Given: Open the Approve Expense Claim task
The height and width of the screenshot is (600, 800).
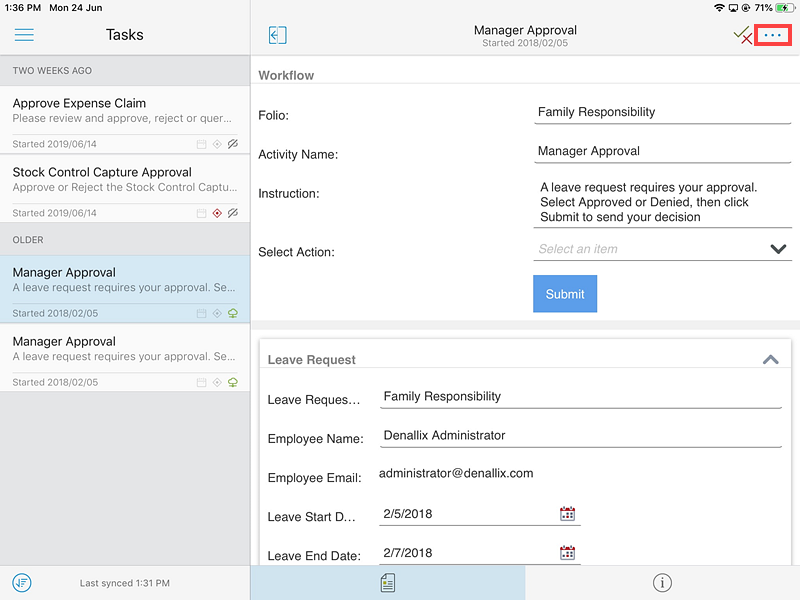Looking at the screenshot, I should point(125,120).
